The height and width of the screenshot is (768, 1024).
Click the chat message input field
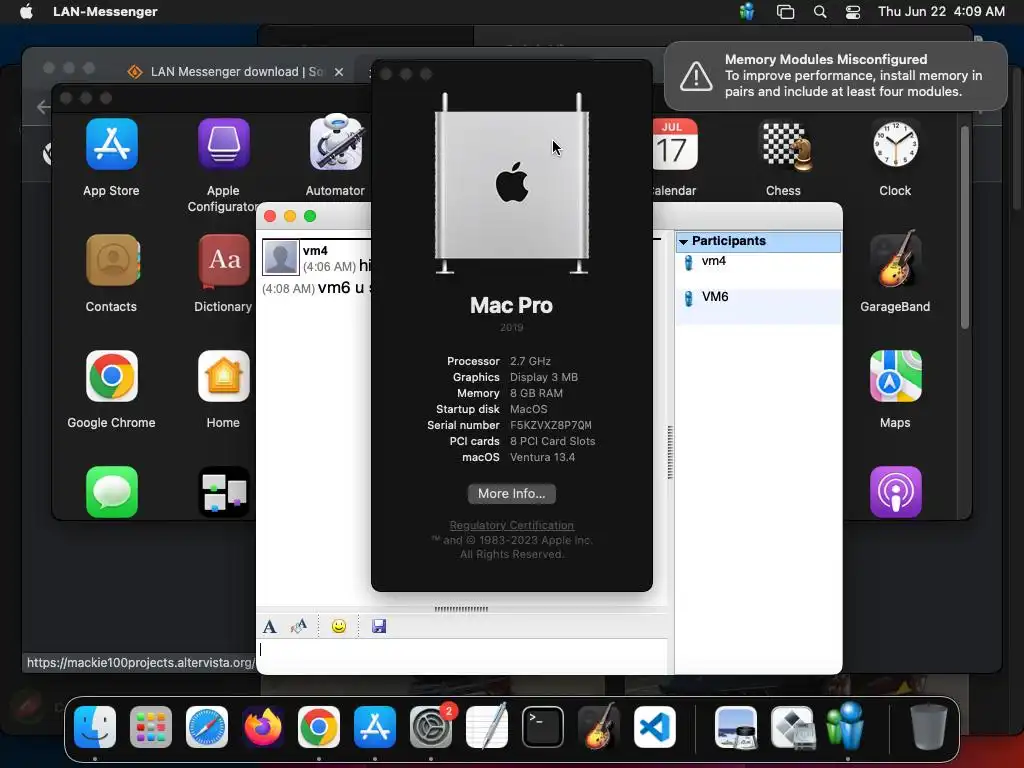(x=463, y=656)
